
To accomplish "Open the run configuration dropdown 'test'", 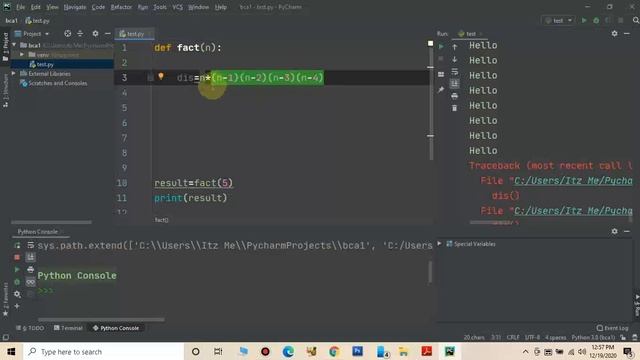I will click(558, 20).
